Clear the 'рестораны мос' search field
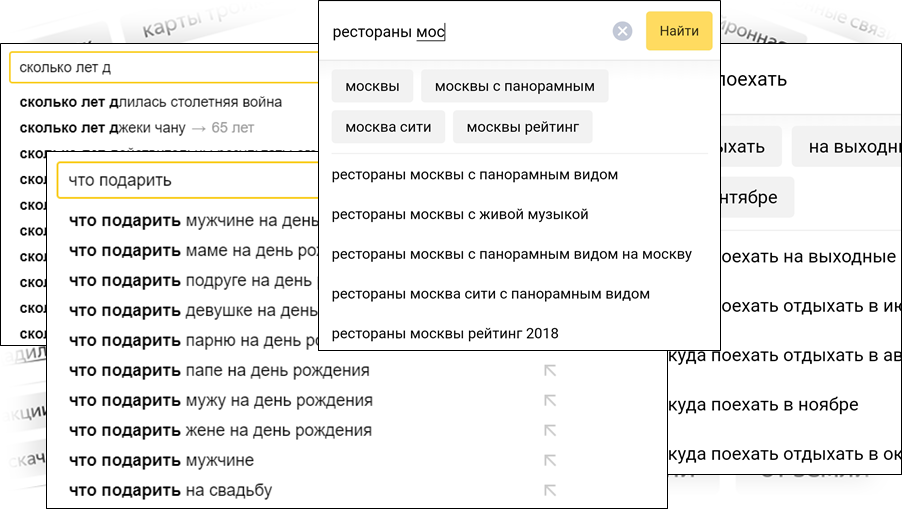902x509 pixels. pyautogui.click(x=622, y=31)
